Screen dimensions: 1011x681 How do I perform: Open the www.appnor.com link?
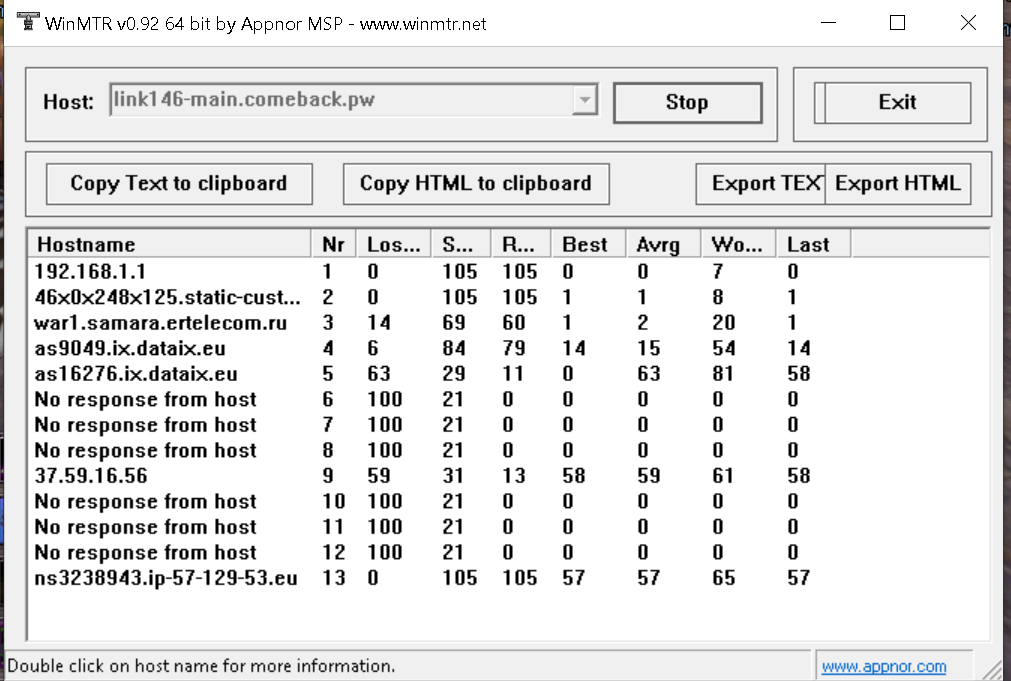pyautogui.click(x=883, y=666)
